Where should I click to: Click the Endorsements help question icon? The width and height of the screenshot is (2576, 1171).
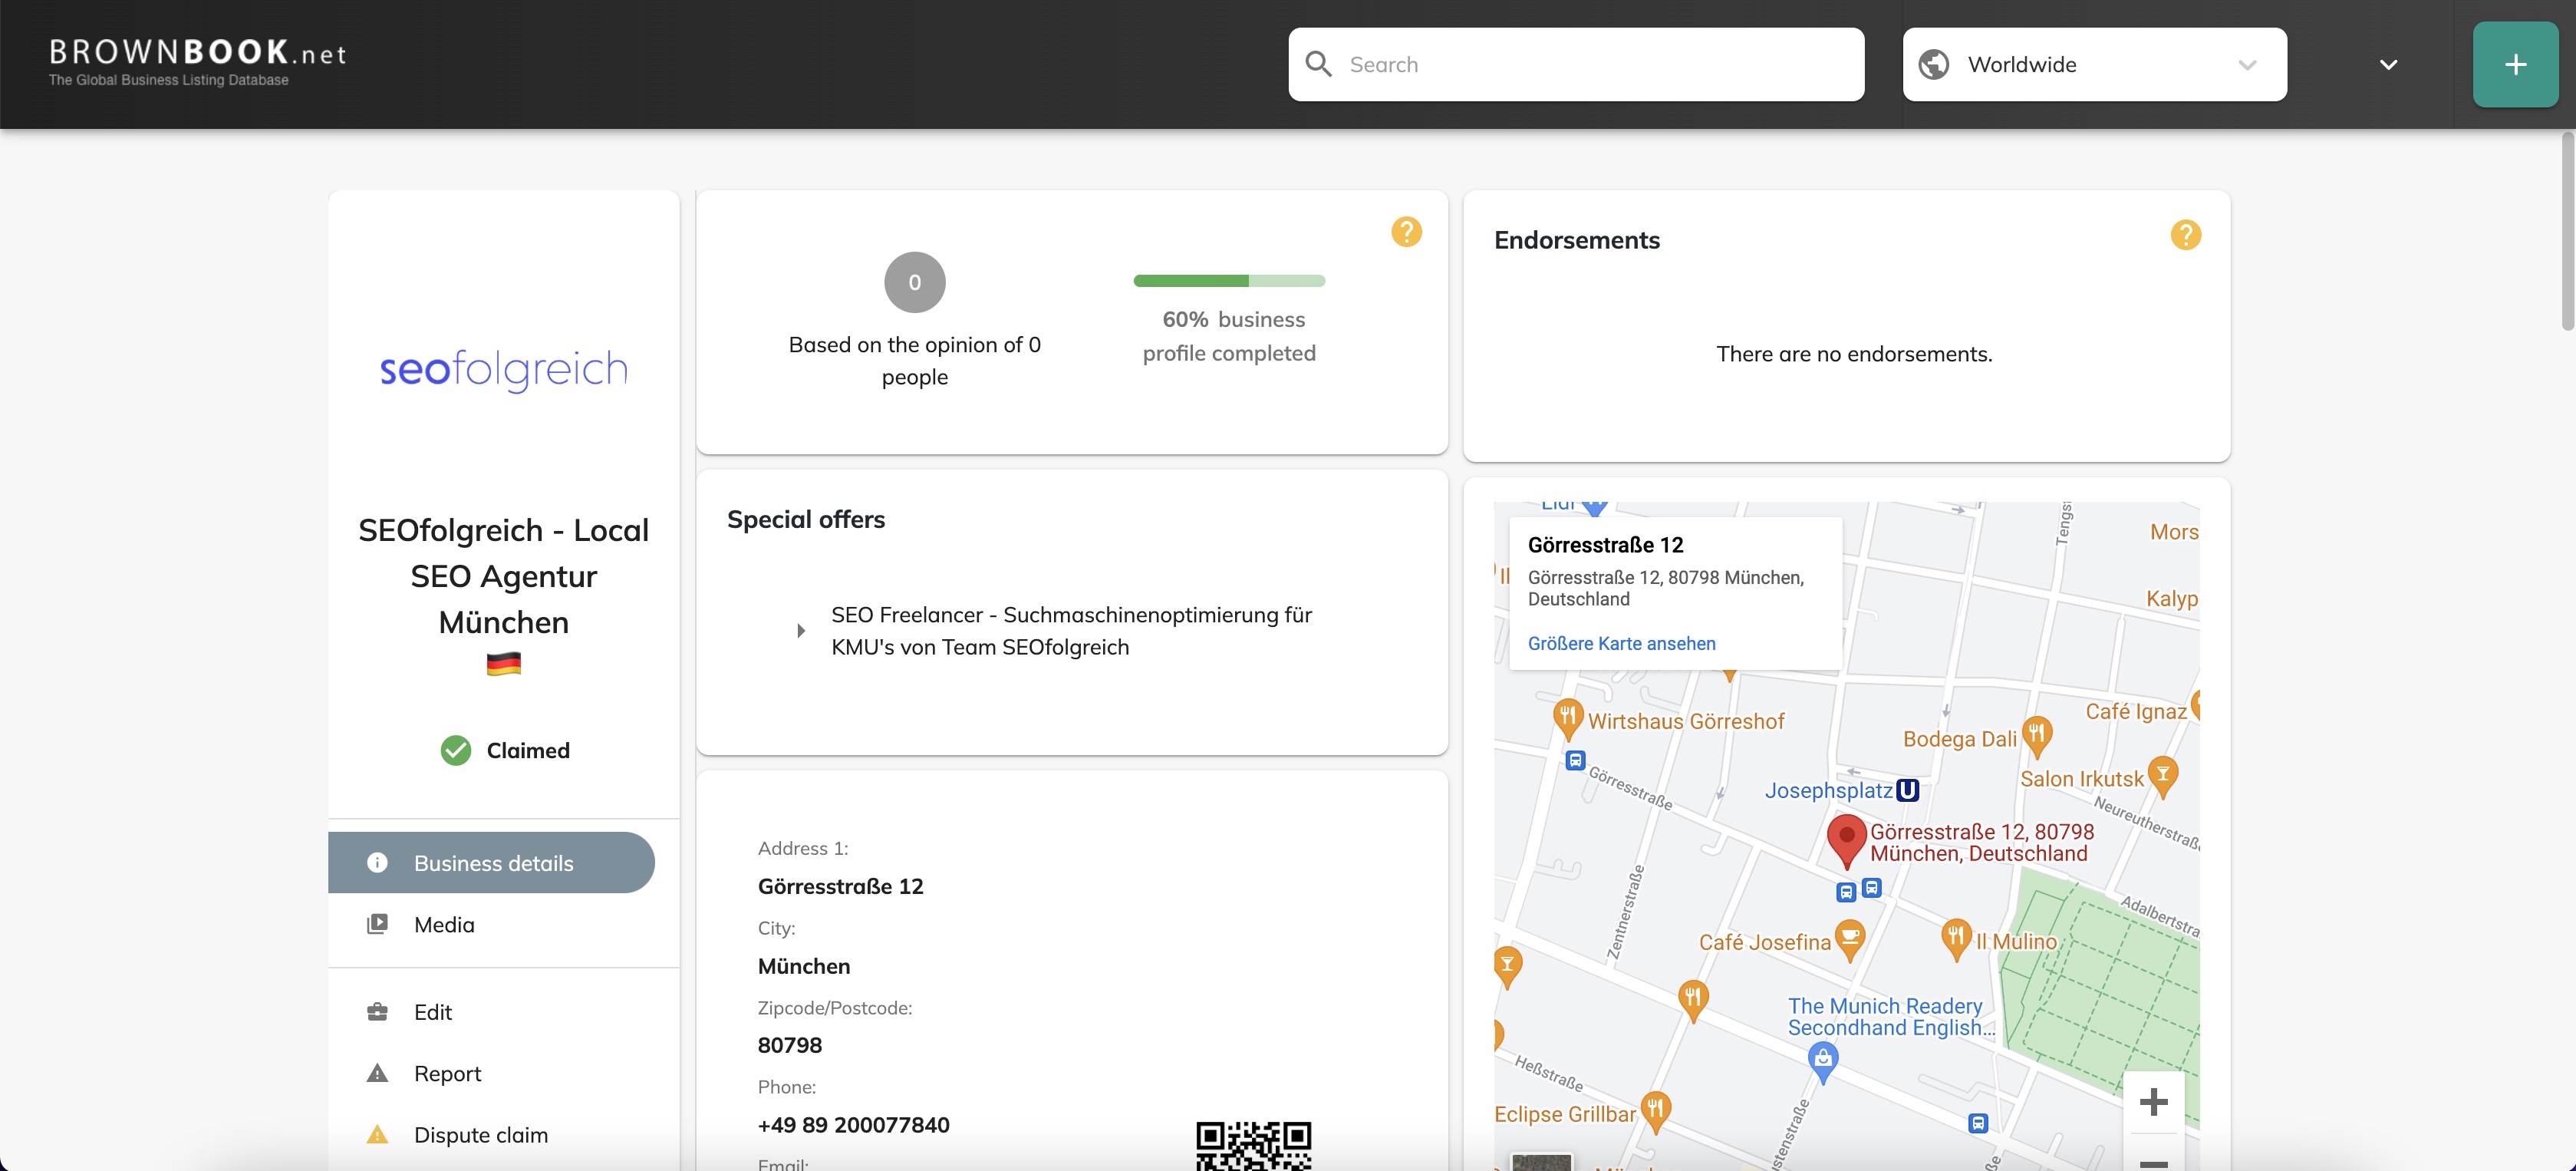point(2185,235)
